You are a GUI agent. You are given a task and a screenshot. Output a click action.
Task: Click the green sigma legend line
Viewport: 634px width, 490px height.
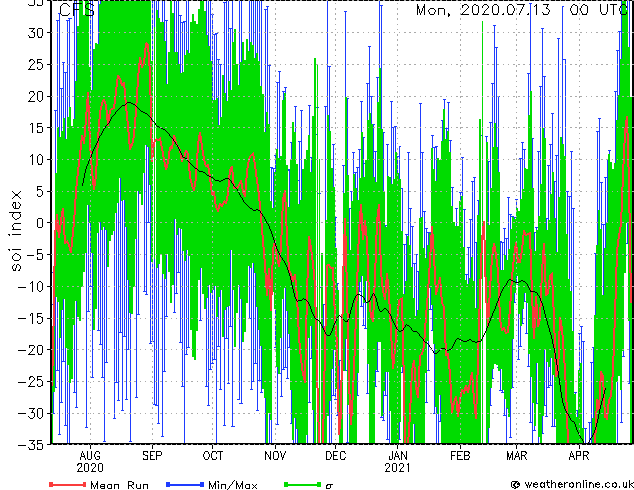(x=303, y=484)
